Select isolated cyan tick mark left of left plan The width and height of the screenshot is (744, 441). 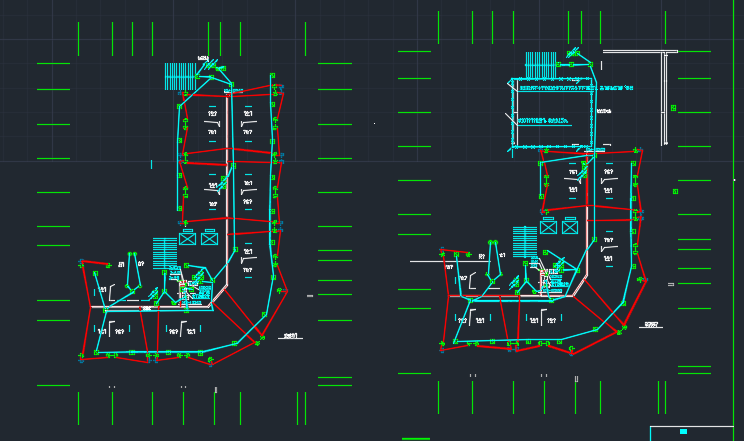coord(151,164)
